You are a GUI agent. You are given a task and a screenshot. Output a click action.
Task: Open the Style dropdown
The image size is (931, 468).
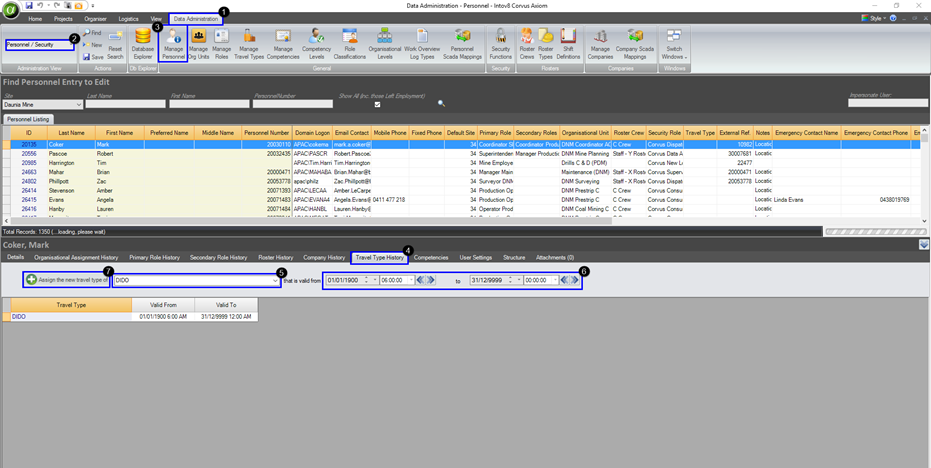pyautogui.click(x=874, y=18)
